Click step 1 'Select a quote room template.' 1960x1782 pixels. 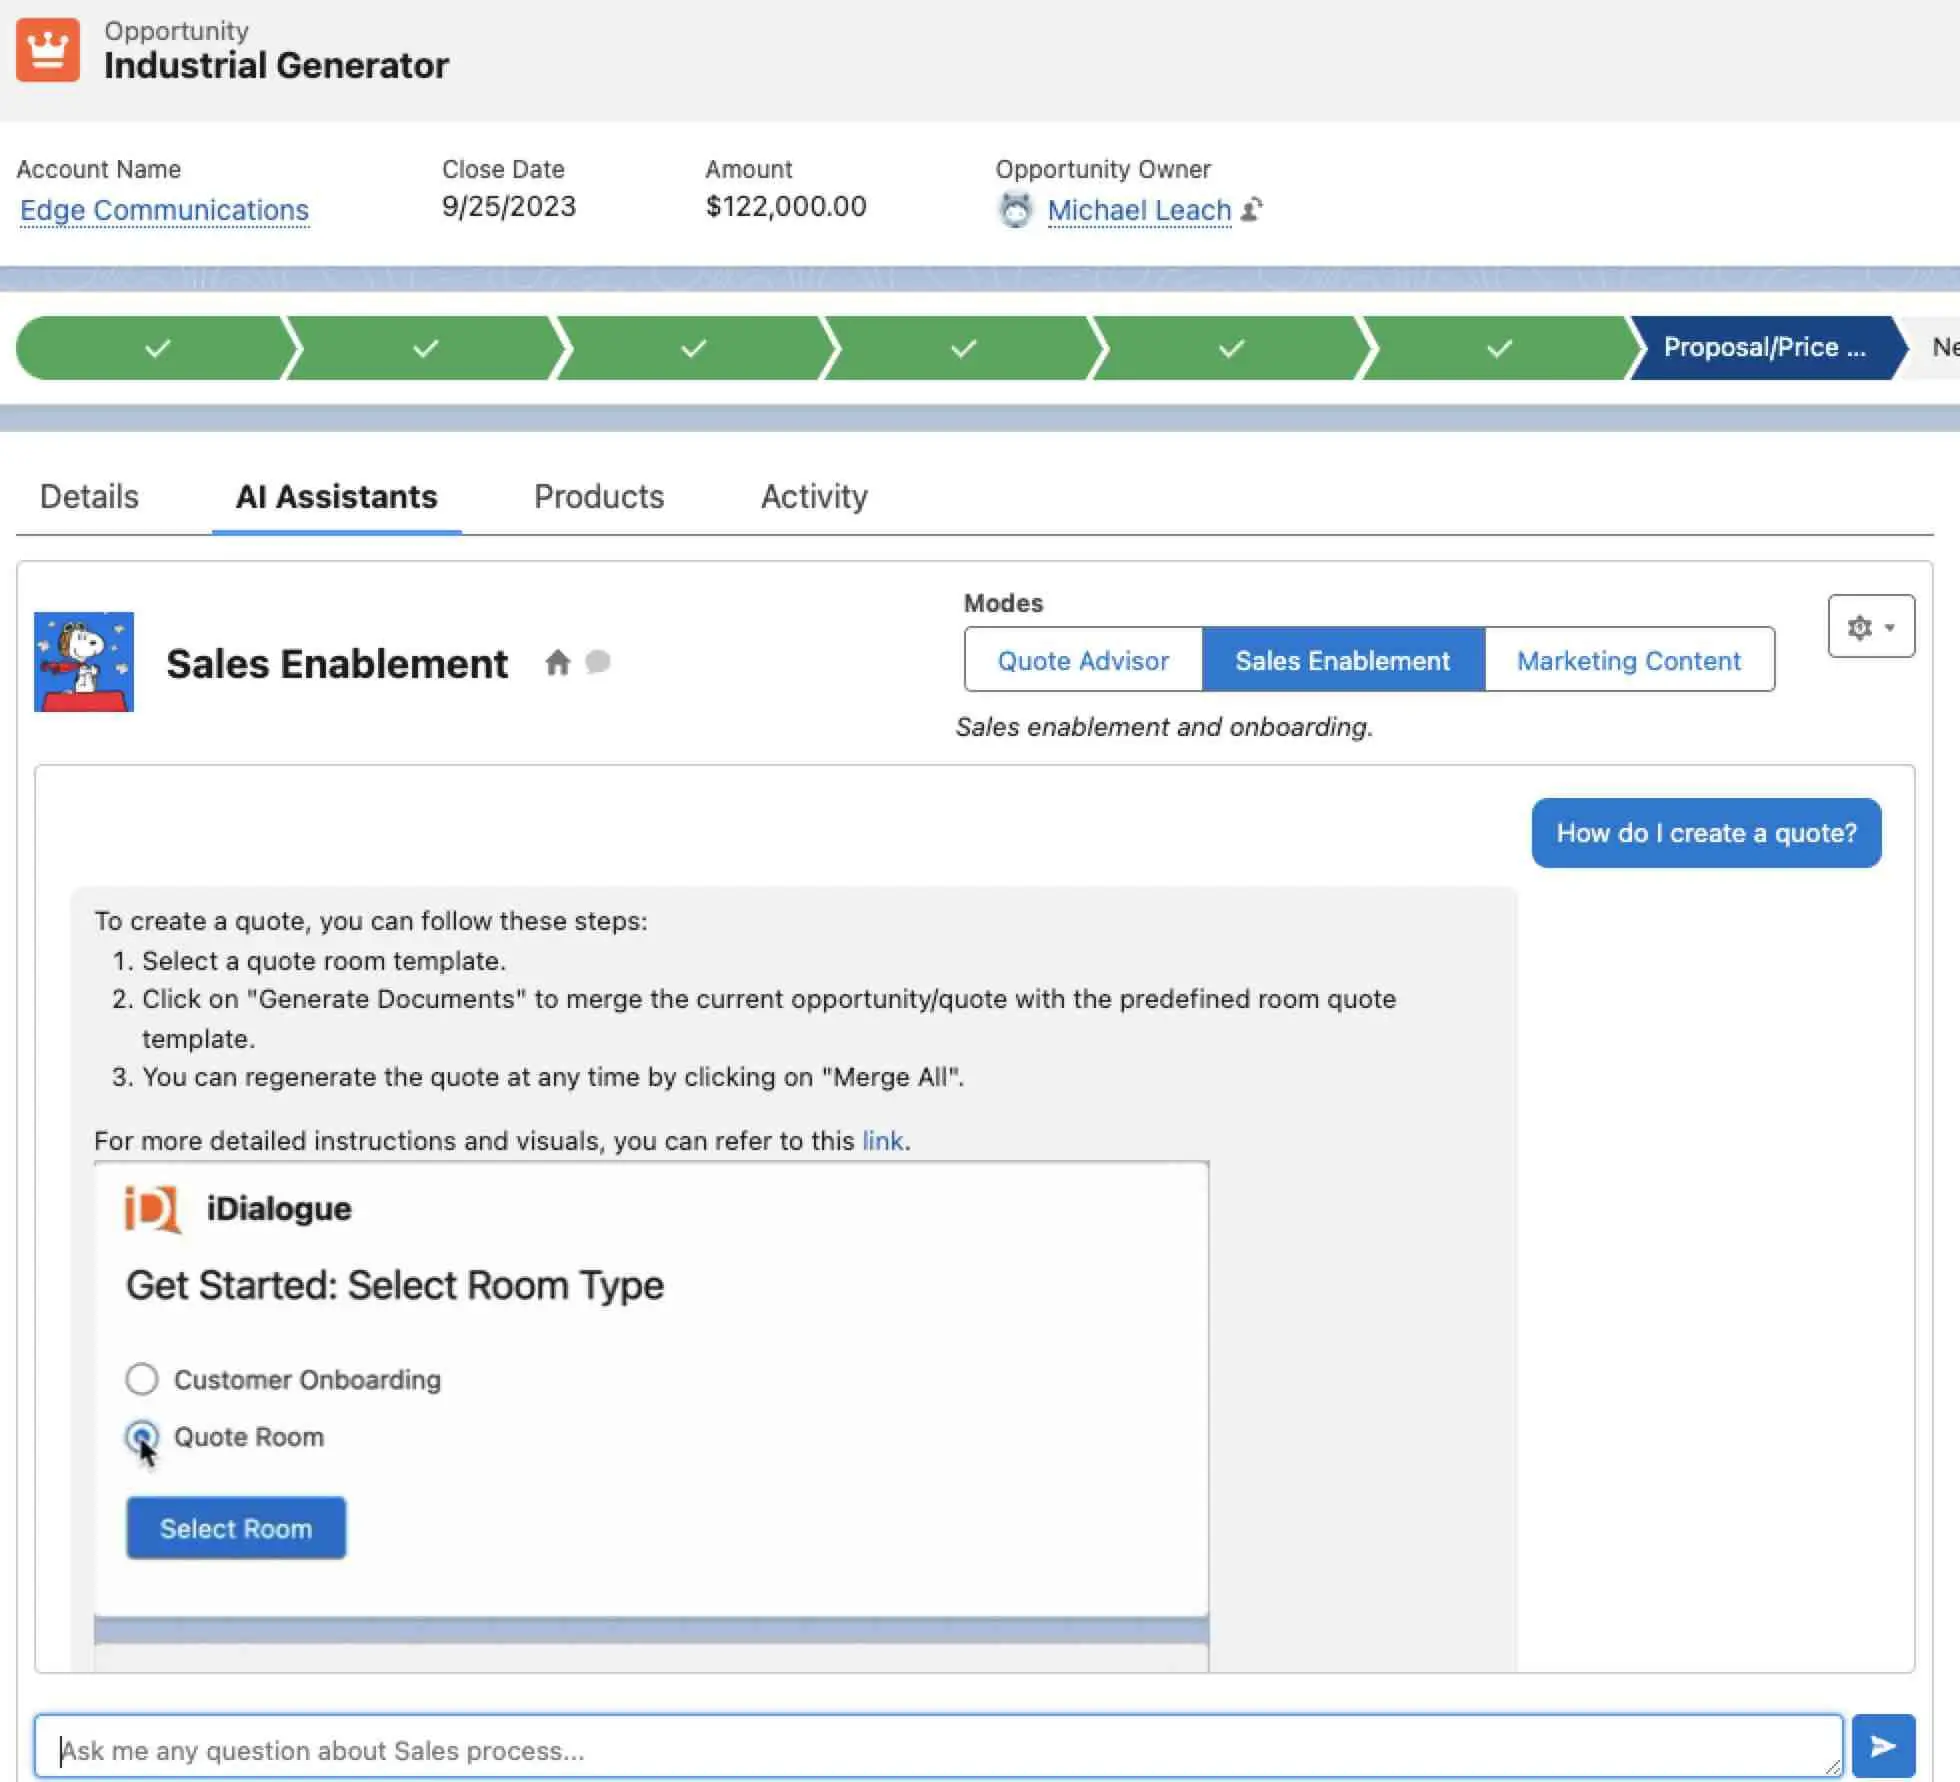(x=324, y=961)
